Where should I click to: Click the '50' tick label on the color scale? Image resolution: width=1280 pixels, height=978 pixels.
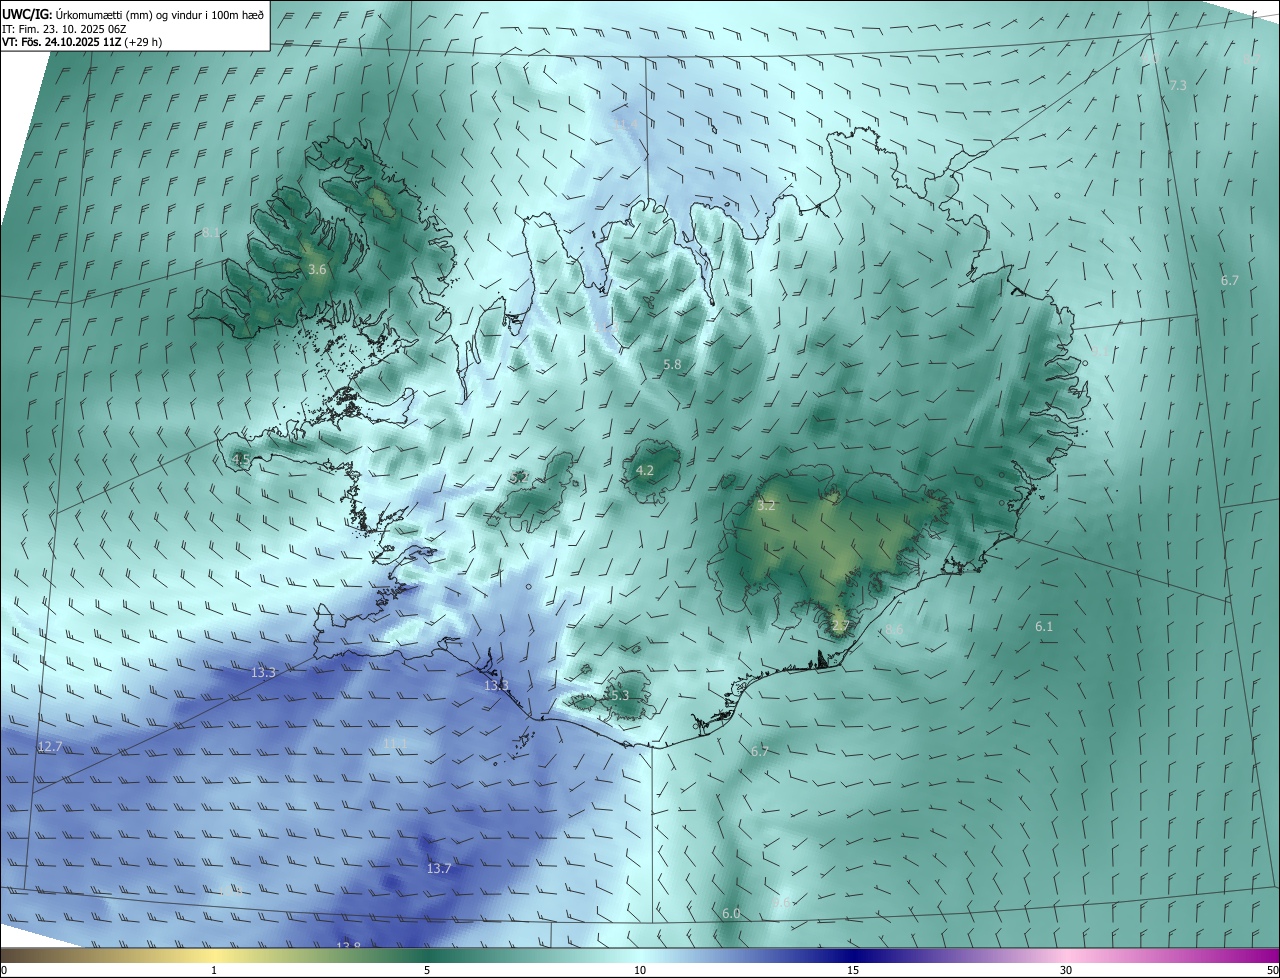point(1272,970)
